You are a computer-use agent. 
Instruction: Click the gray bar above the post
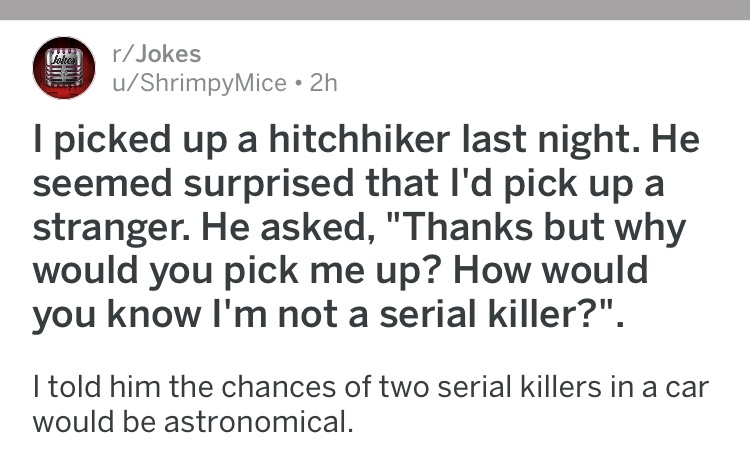[x=375, y=10]
